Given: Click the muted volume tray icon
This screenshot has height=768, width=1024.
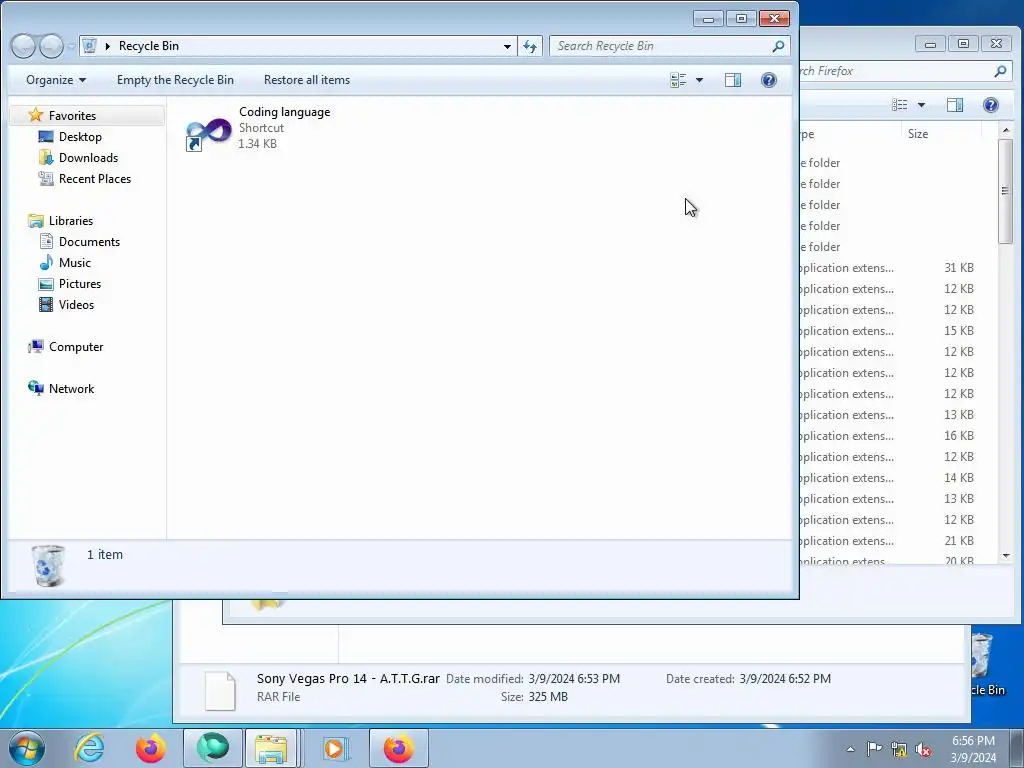Looking at the screenshot, I should click(x=923, y=749).
